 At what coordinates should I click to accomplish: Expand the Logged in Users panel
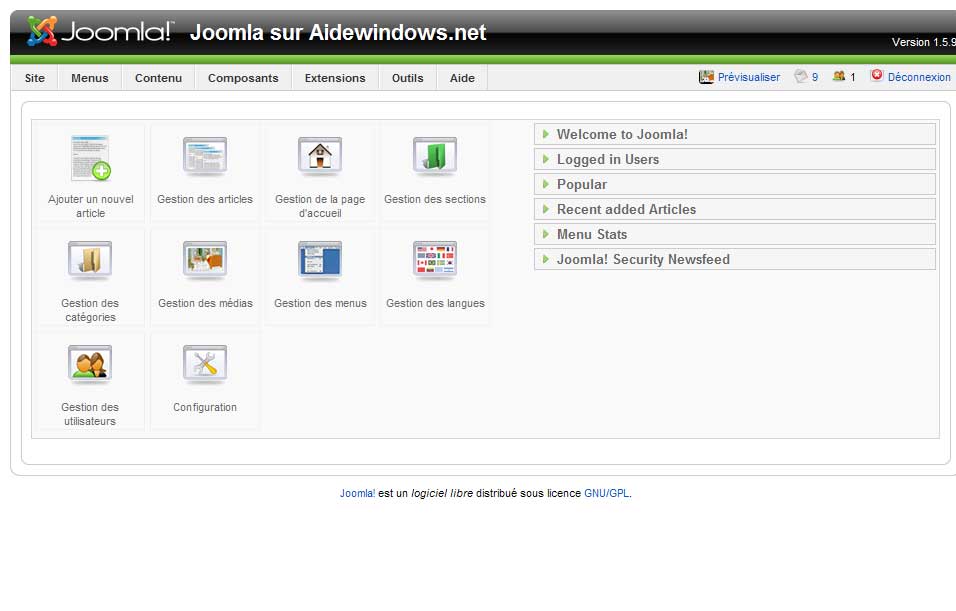tap(735, 159)
